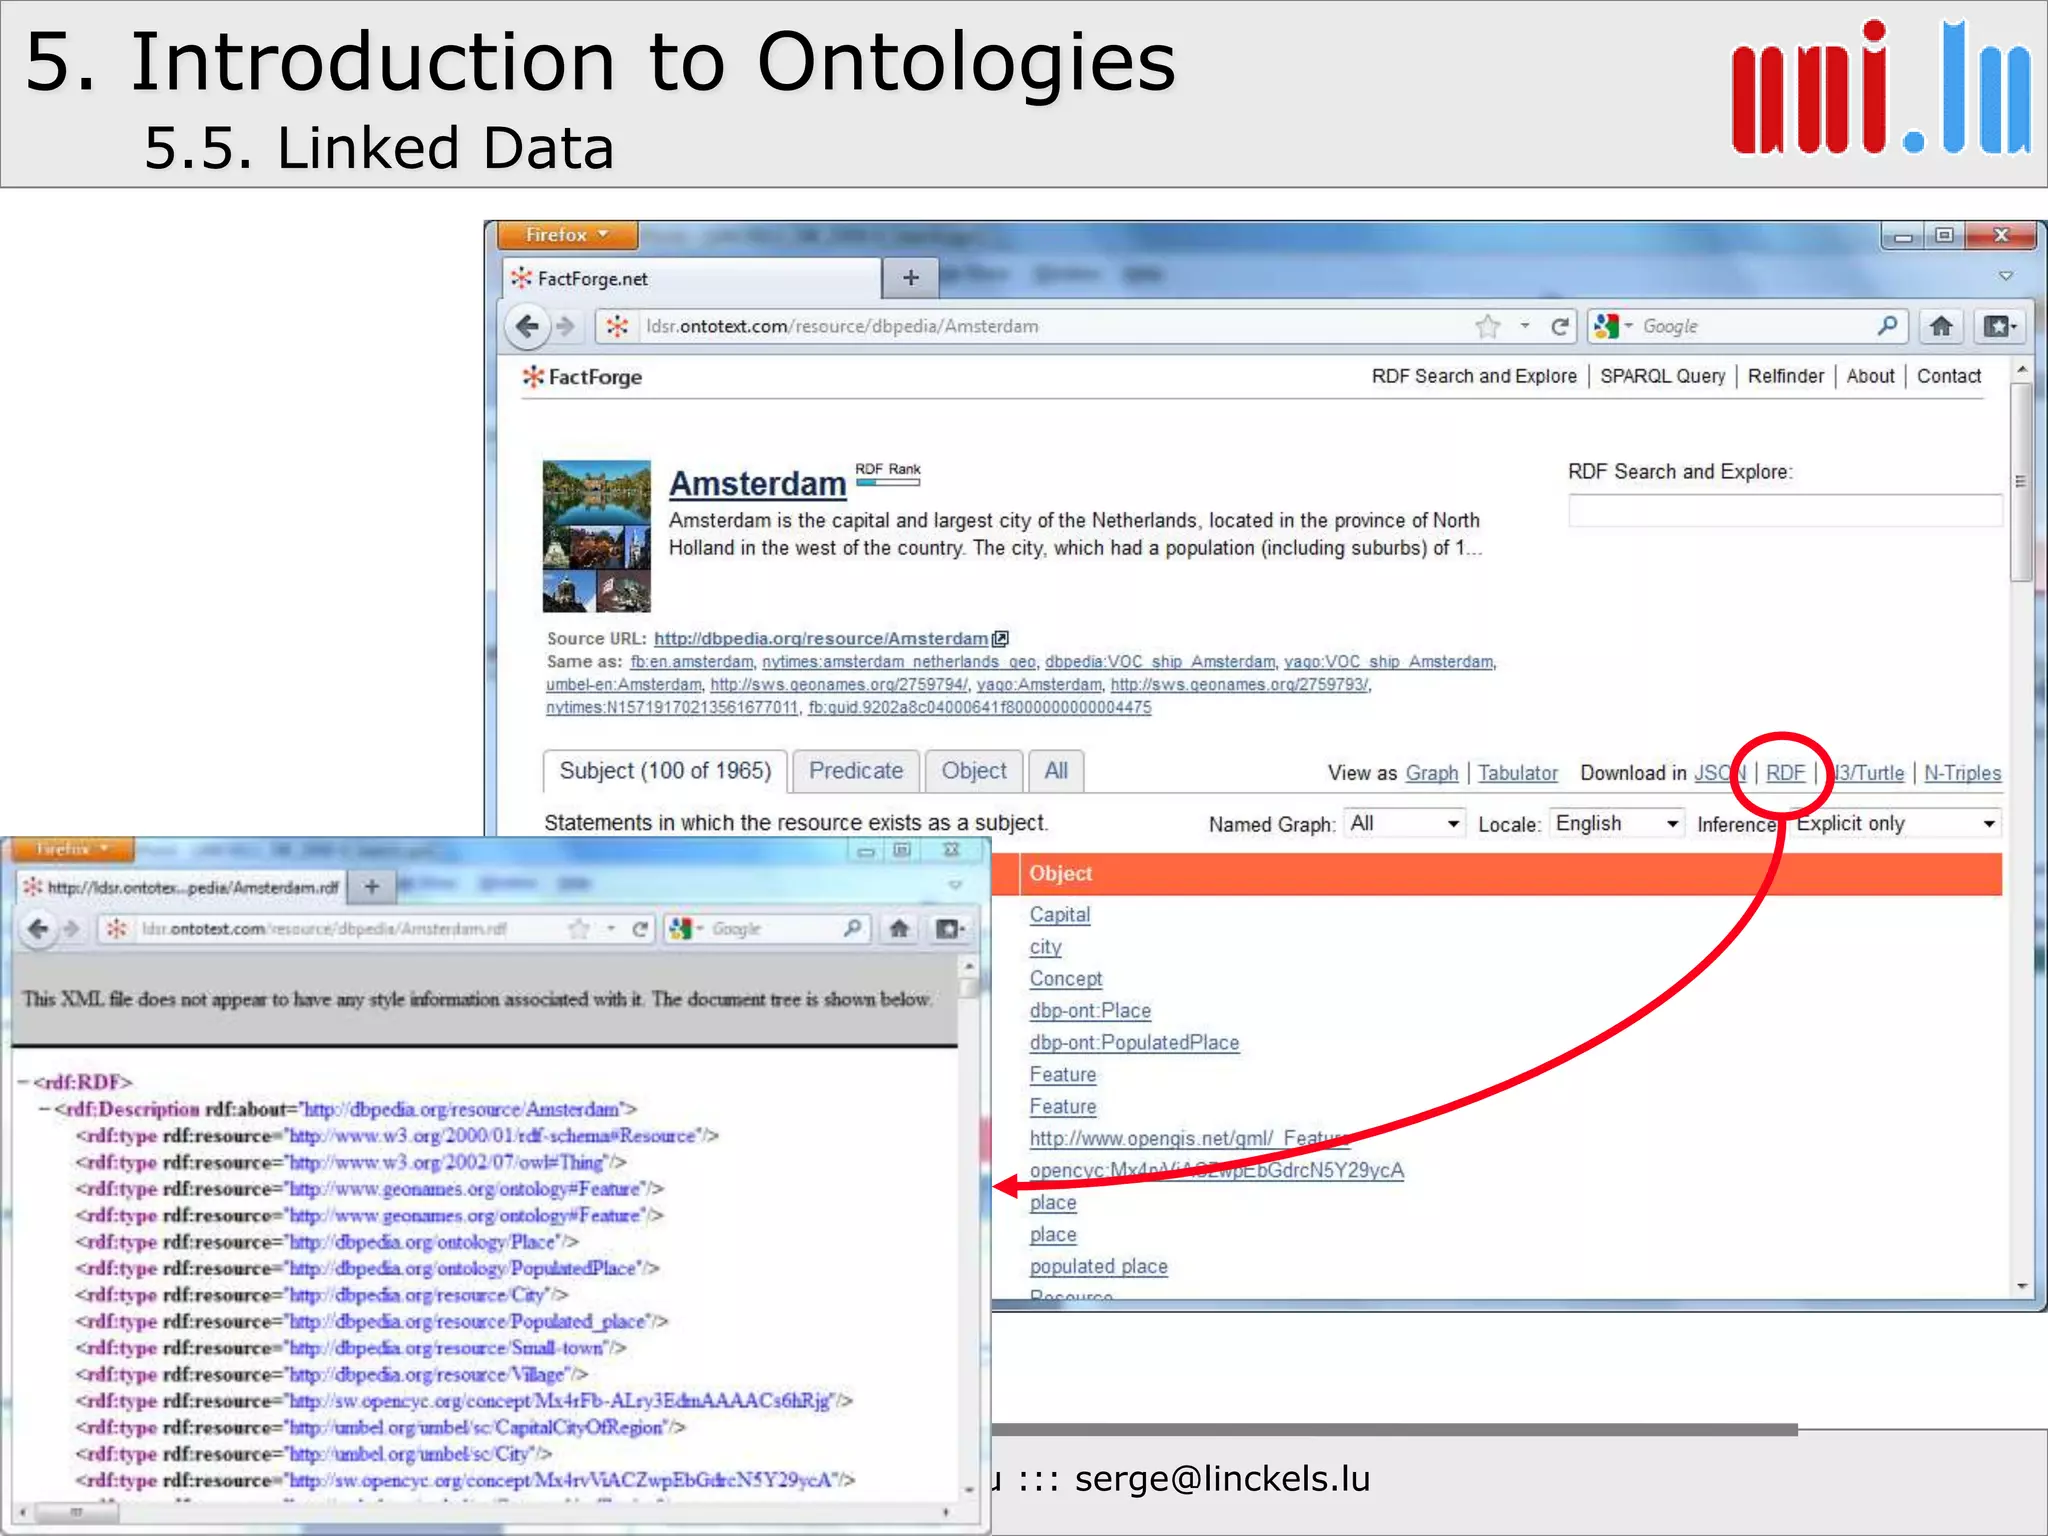Switch to the Predicate tab

tap(856, 771)
